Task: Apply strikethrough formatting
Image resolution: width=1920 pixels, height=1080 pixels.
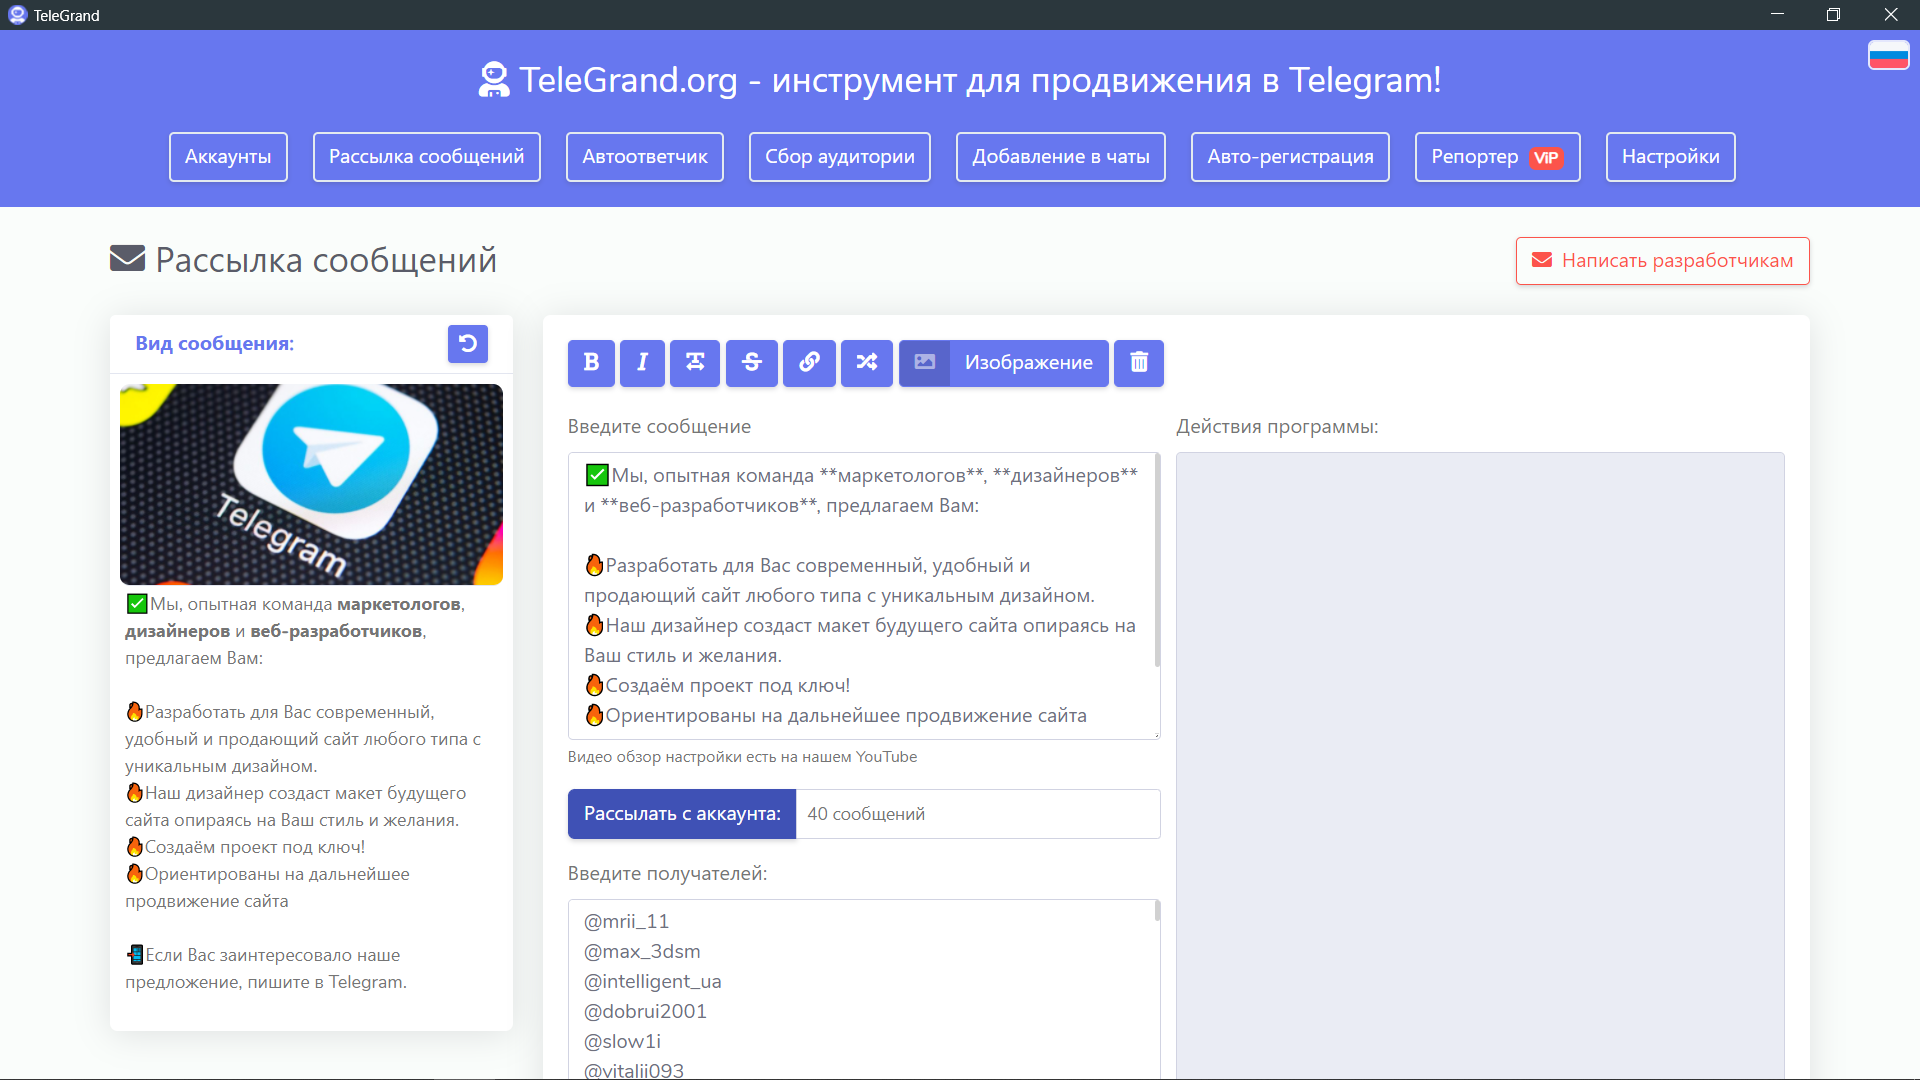Action: [x=752, y=363]
